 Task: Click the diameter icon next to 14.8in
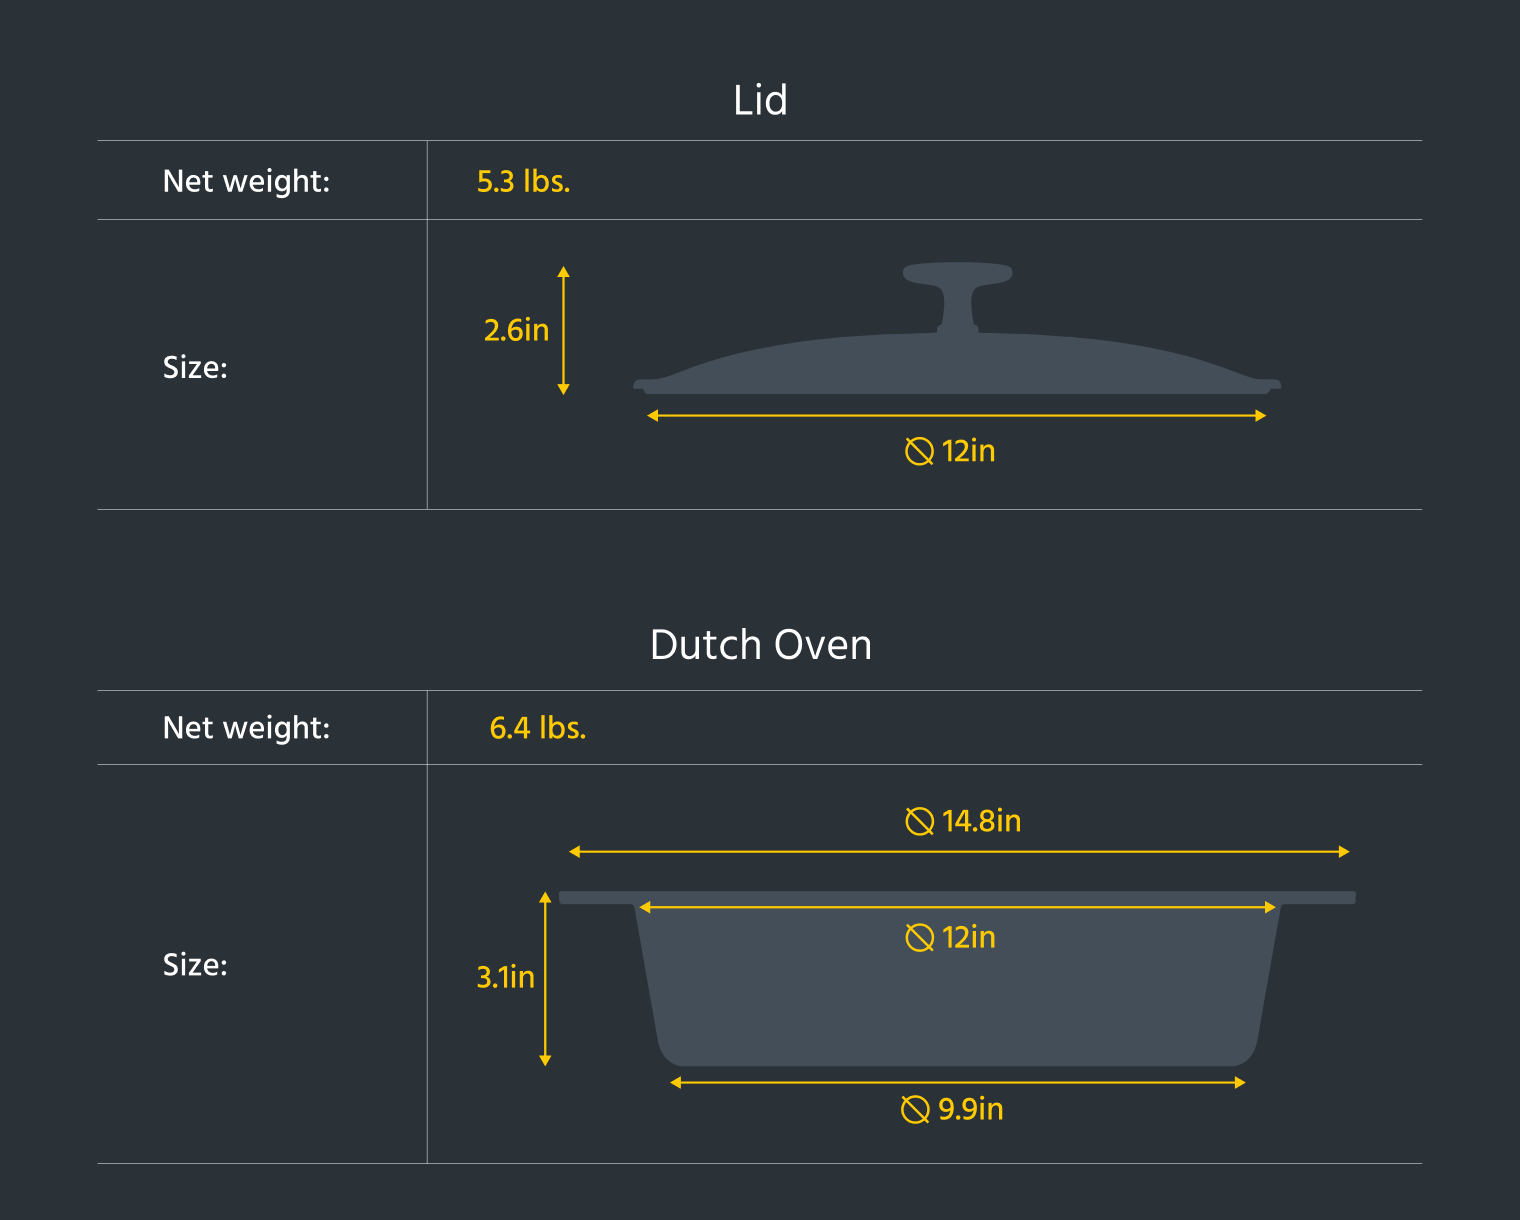pos(919,822)
